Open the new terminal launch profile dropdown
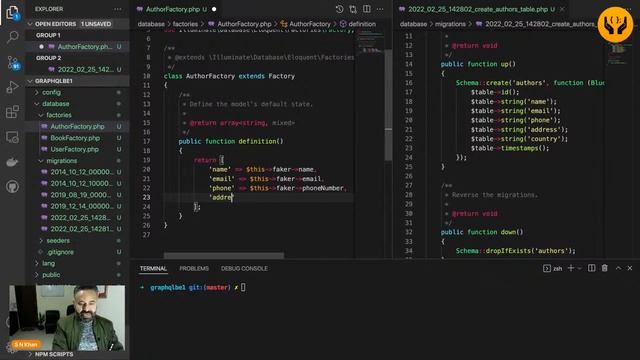This screenshot has width=640, height=360. point(580,269)
